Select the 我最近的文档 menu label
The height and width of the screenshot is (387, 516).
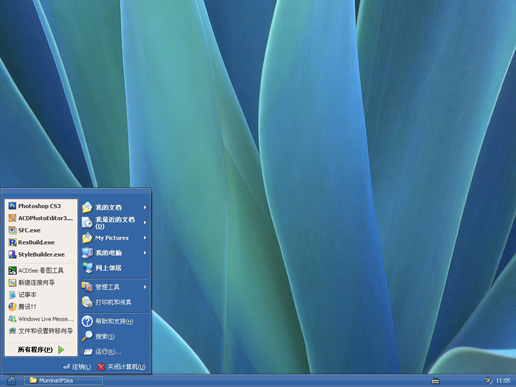(x=115, y=222)
